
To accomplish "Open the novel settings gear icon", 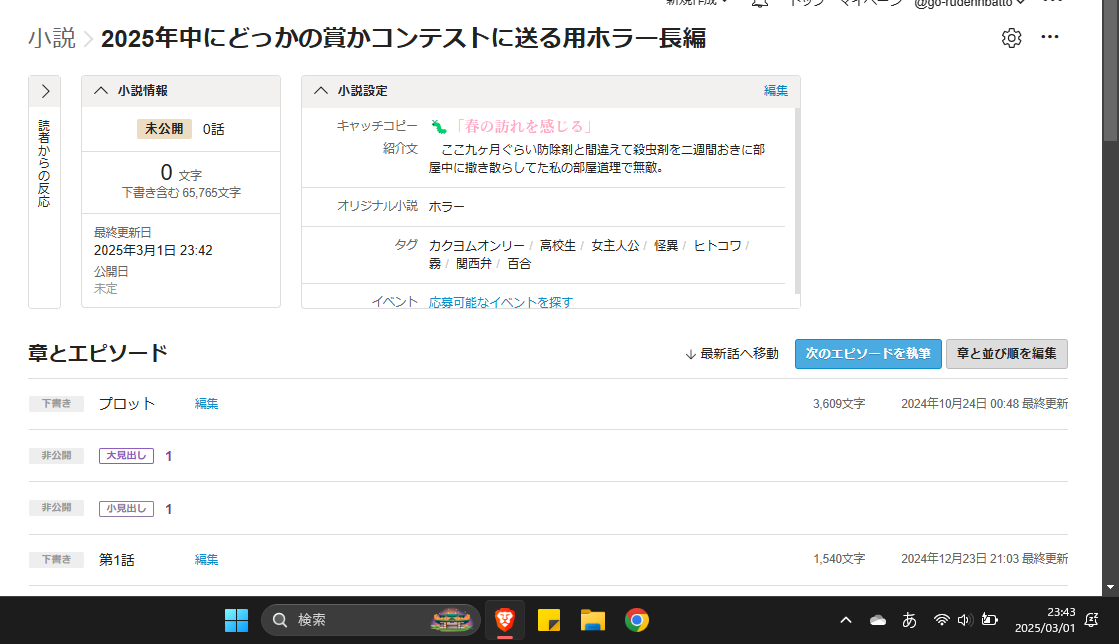I will click(1011, 38).
